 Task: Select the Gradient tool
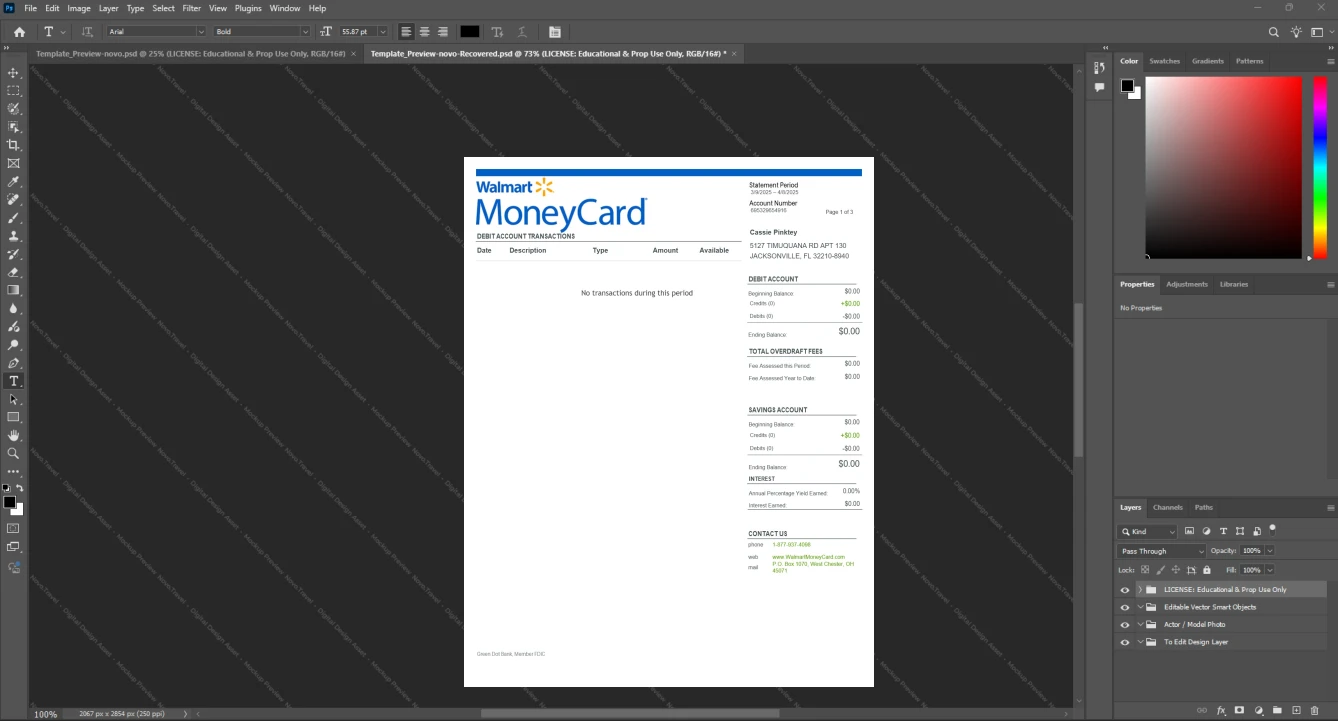coord(13,290)
